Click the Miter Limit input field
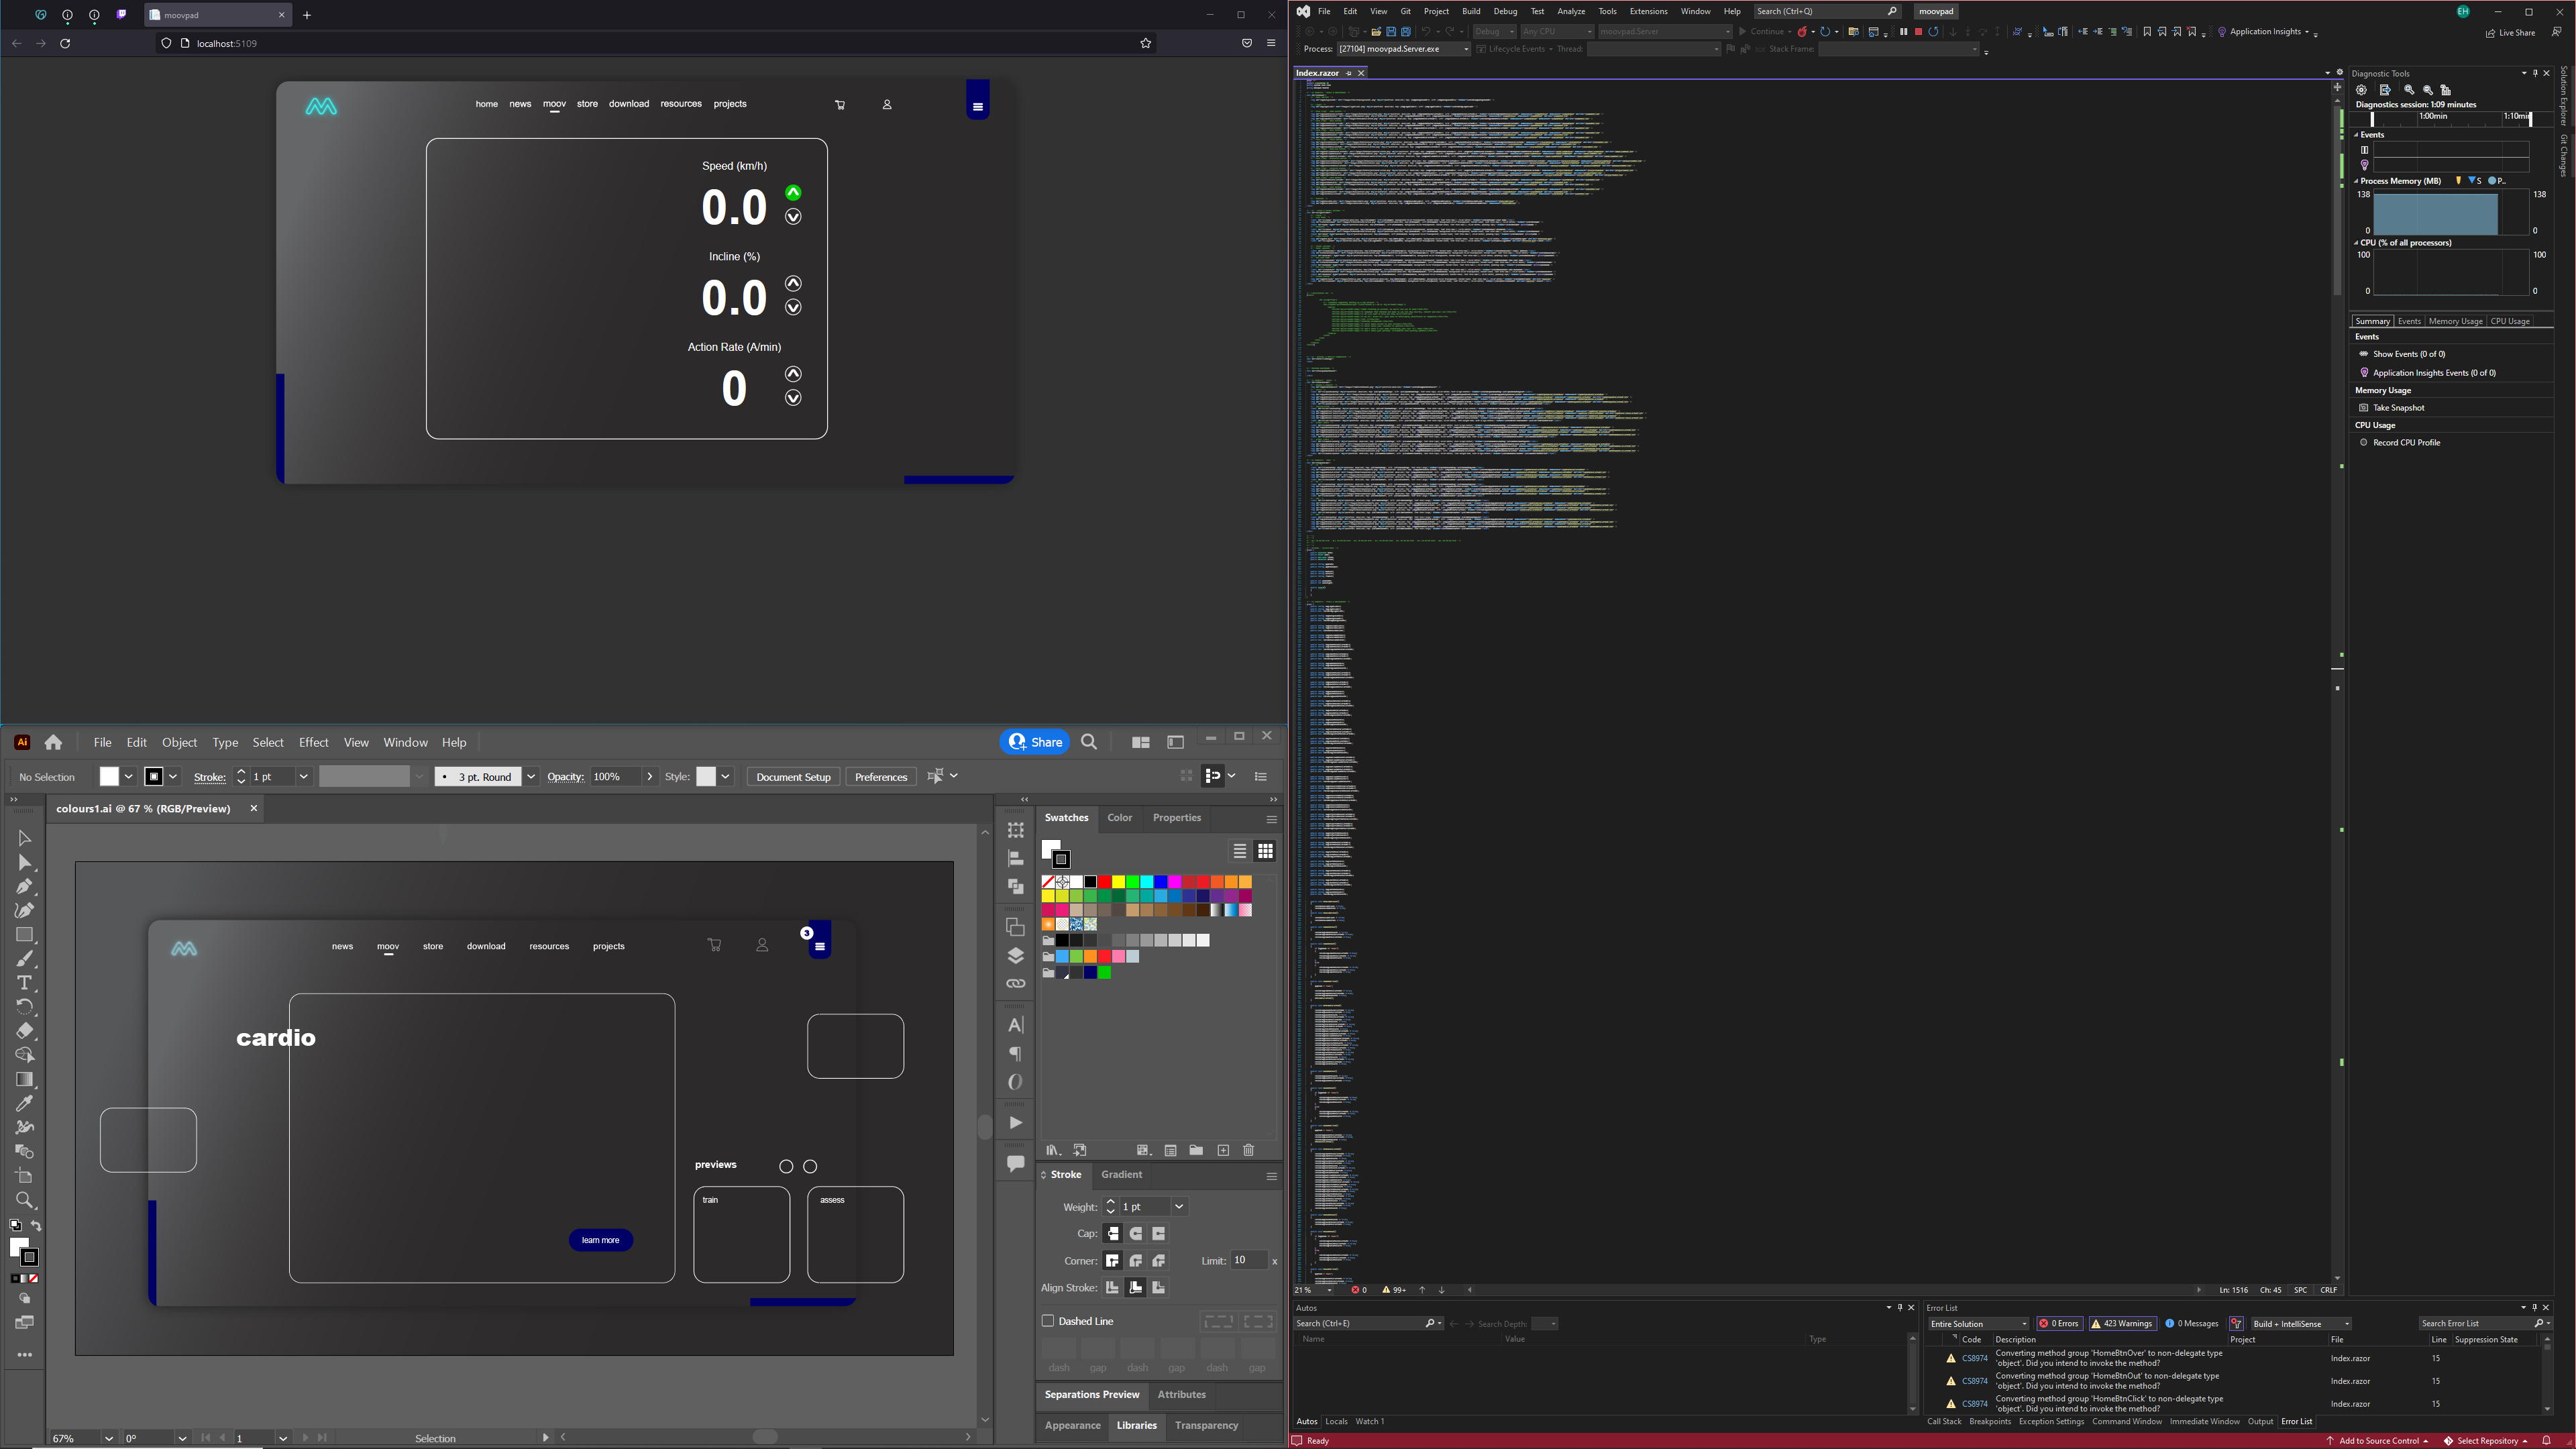Viewport: 2576px width, 1449px height. coord(1249,1260)
